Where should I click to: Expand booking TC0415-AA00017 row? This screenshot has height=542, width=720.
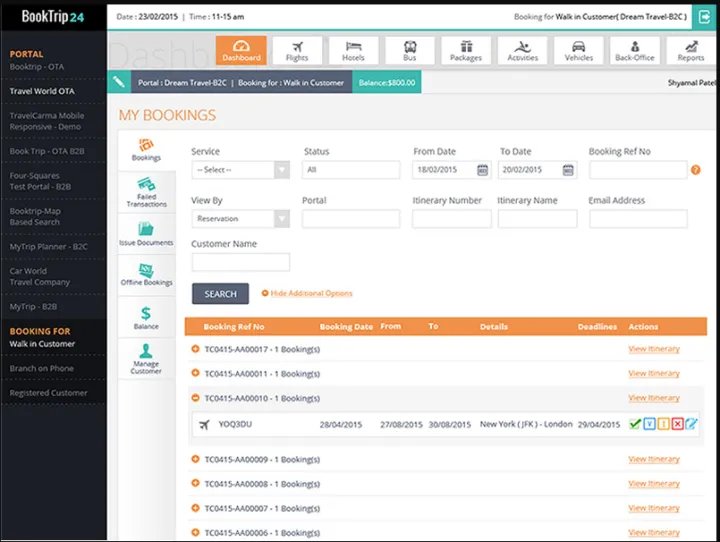click(196, 349)
